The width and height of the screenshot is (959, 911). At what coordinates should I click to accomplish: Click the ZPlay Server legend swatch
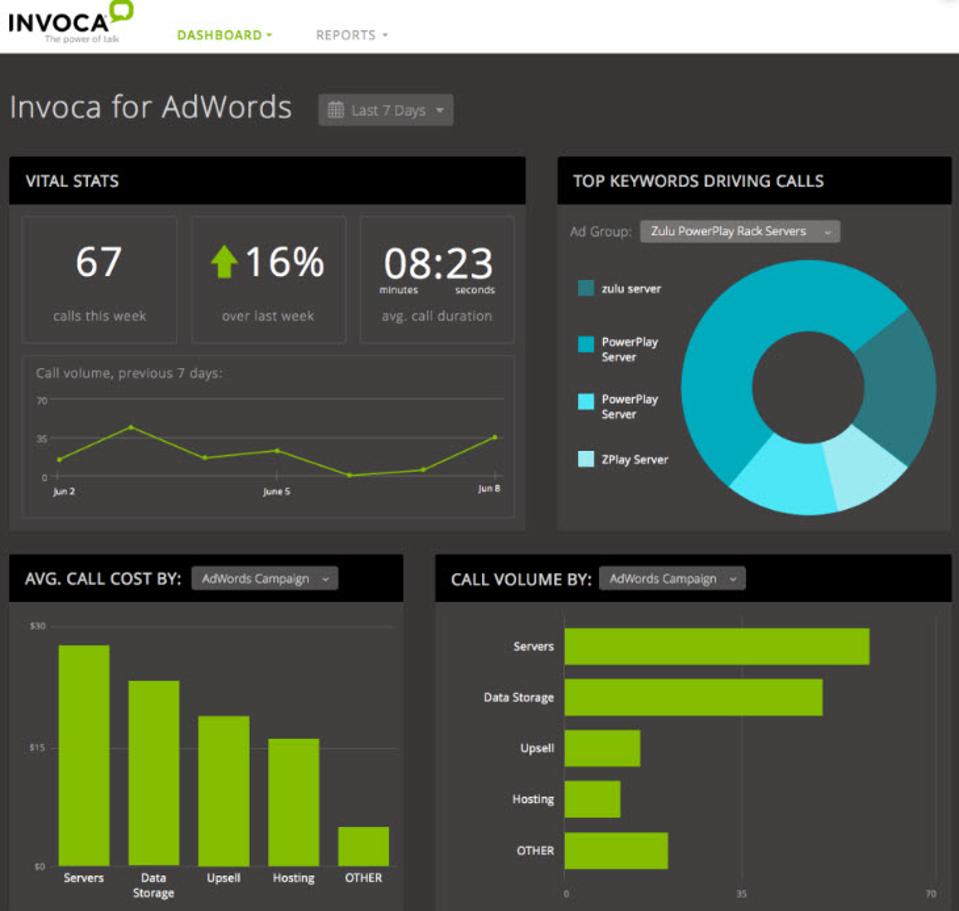tap(586, 460)
